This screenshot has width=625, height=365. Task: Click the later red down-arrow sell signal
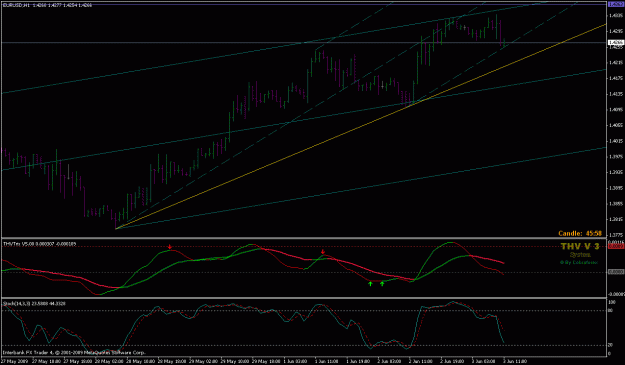(323, 252)
